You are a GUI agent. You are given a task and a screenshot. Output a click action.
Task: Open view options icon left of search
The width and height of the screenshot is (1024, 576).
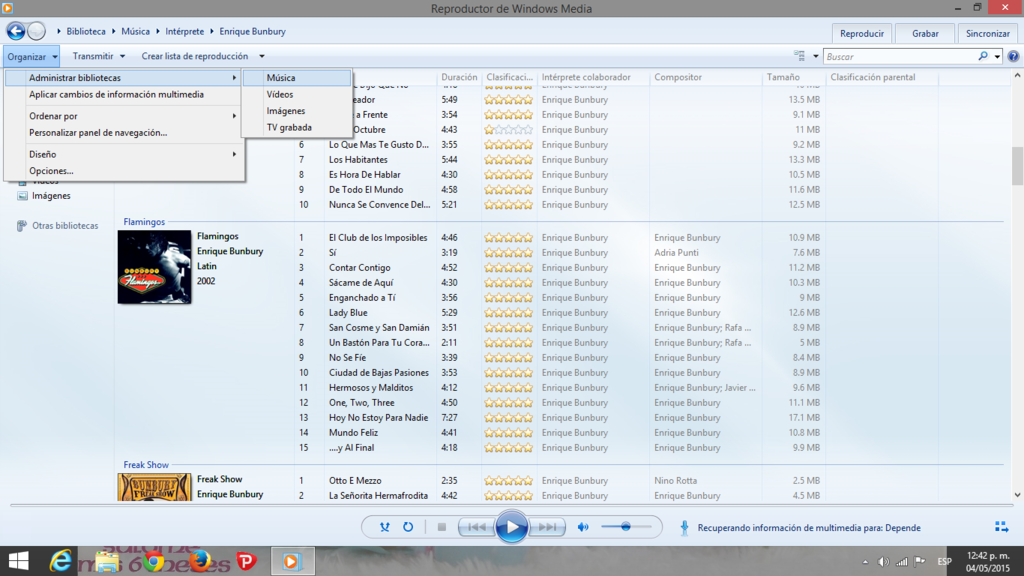click(x=799, y=56)
